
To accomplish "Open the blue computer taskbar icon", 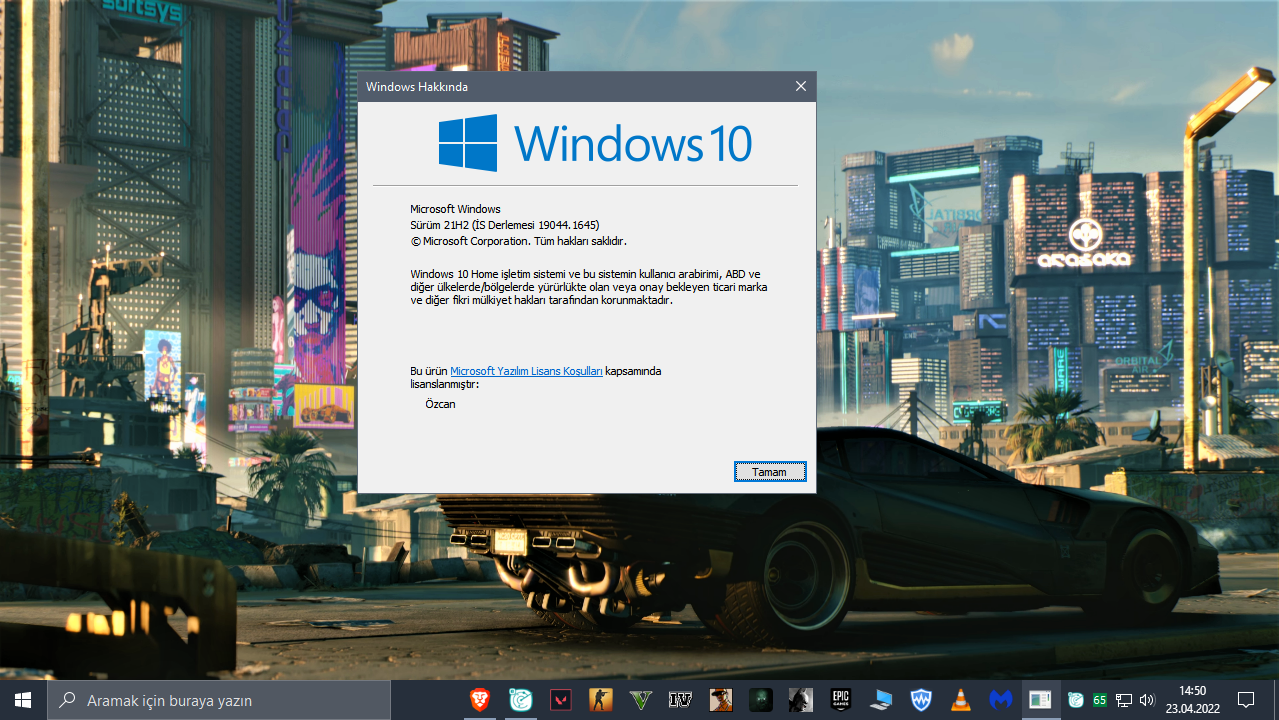I will pos(881,700).
